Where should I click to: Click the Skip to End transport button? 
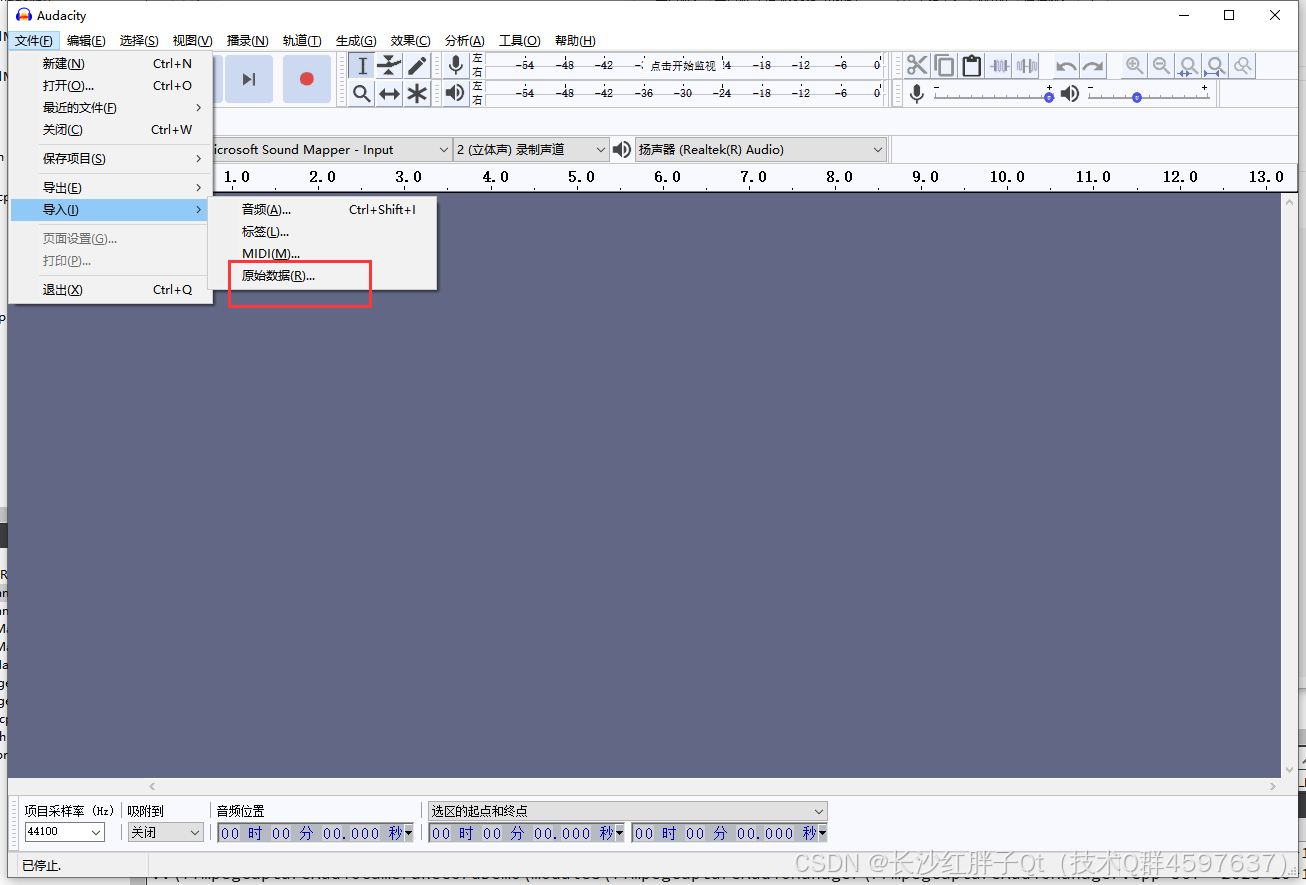(x=249, y=79)
